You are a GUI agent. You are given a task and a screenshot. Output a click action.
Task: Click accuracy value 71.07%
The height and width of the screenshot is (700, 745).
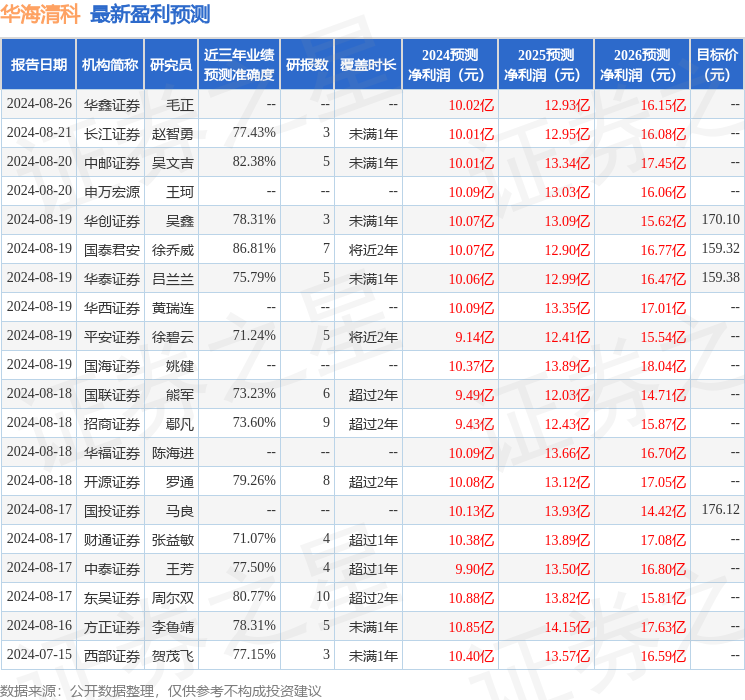pyautogui.click(x=254, y=538)
